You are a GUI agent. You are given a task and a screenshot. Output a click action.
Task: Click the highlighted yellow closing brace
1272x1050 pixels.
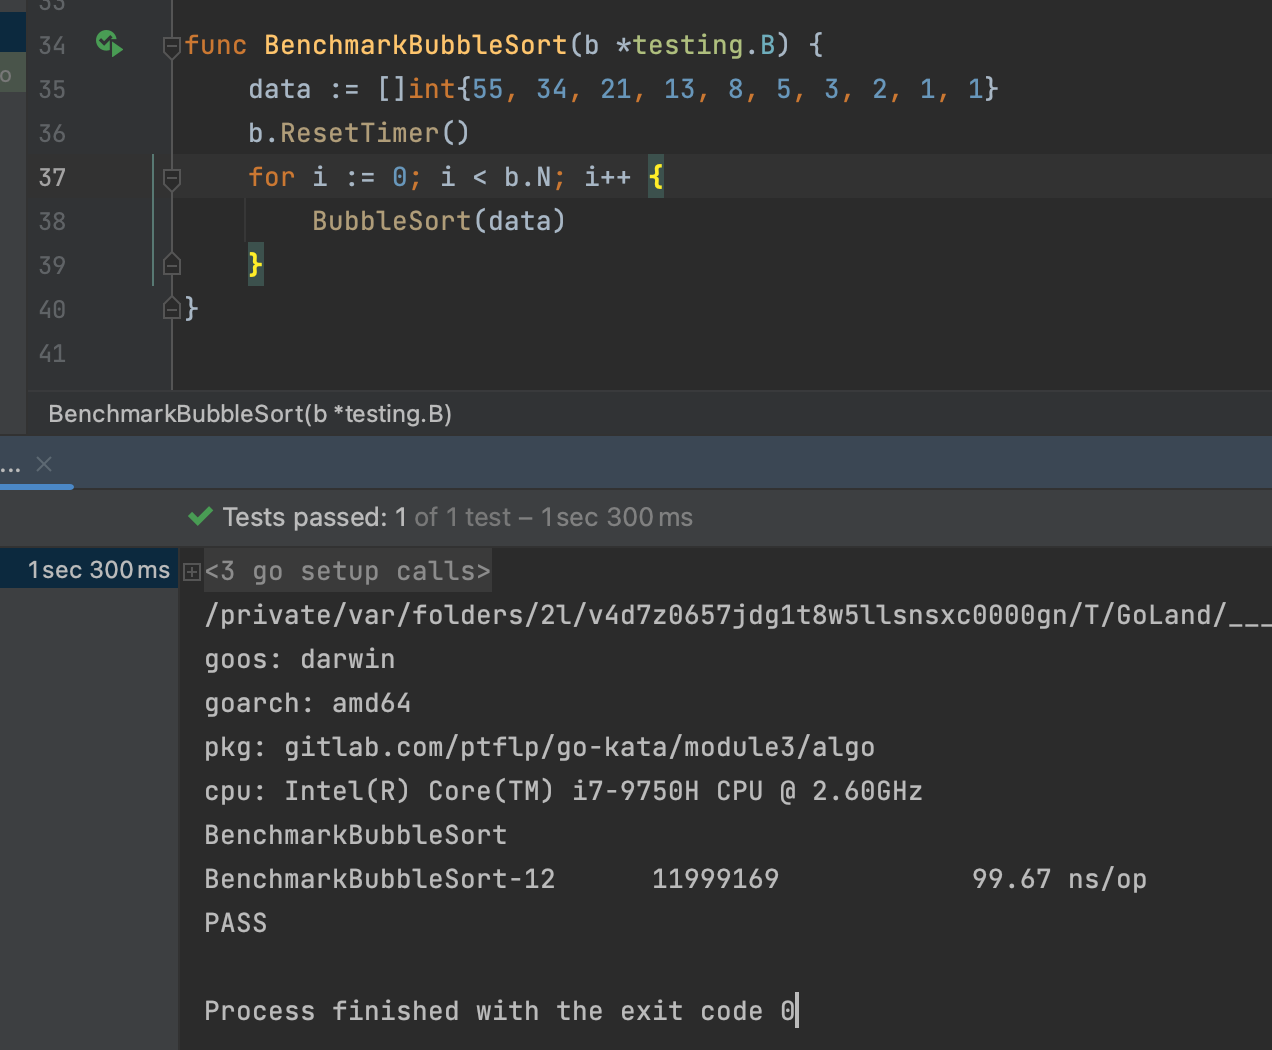(255, 265)
